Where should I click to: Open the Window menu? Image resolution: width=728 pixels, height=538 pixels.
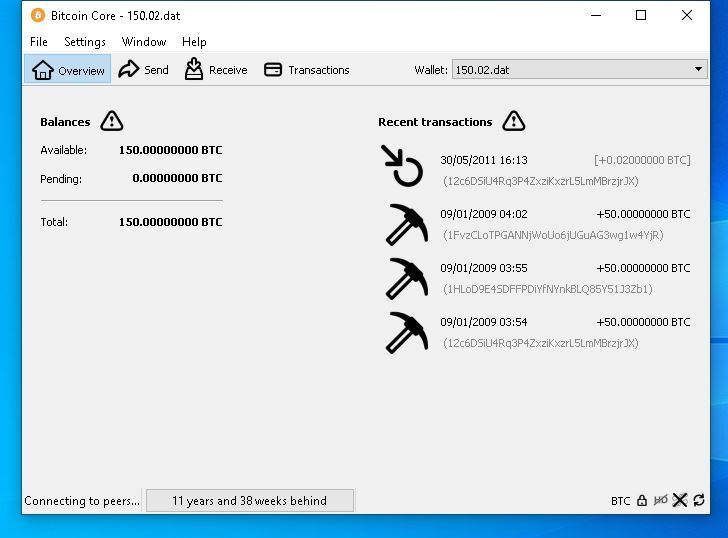click(143, 42)
